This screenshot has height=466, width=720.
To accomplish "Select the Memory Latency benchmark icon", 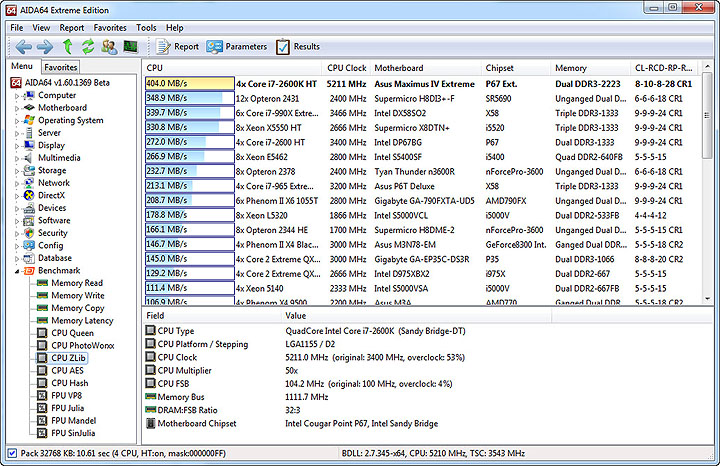I will 42,320.
